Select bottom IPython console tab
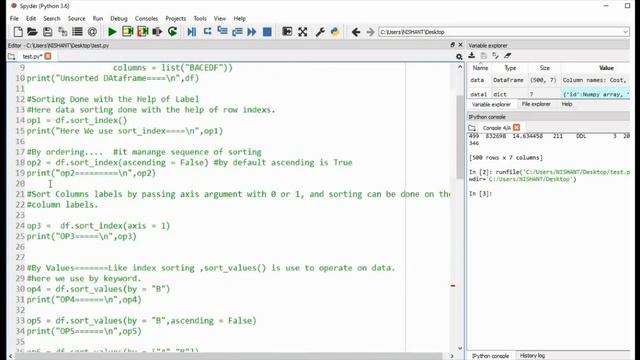The height and width of the screenshot is (360, 640). pyautogui.click(x=490, y=356)
